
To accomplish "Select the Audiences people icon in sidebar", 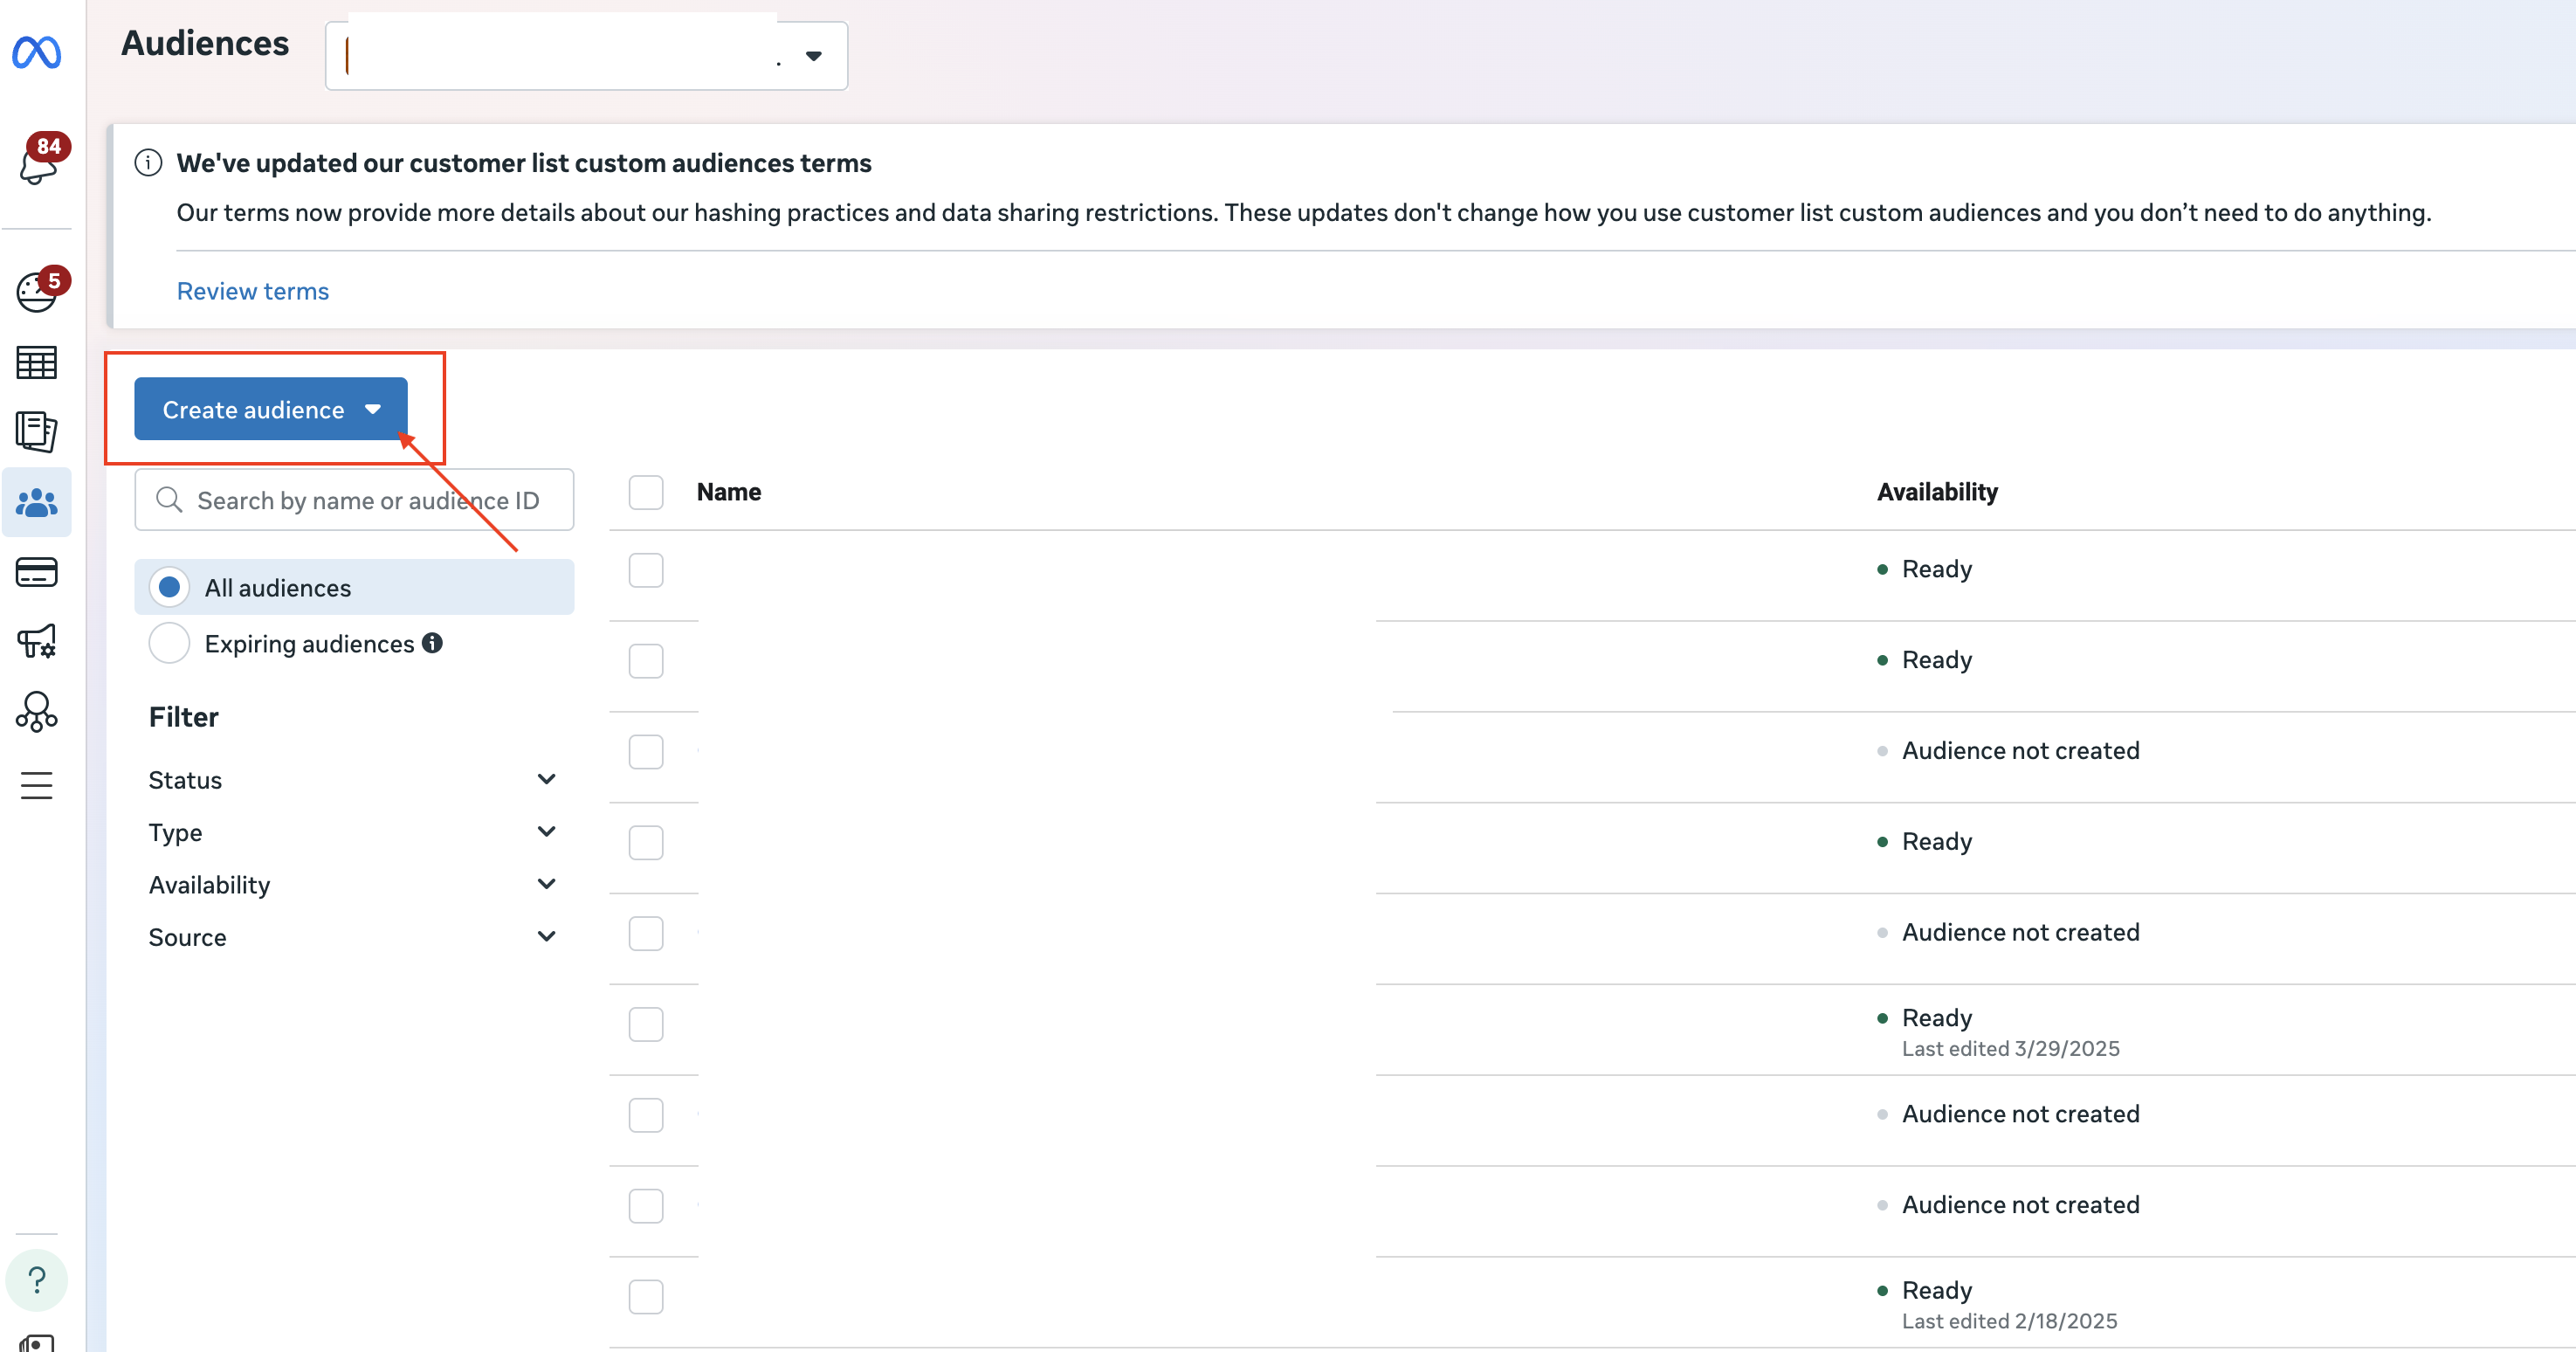I will (x=37, y=502).
